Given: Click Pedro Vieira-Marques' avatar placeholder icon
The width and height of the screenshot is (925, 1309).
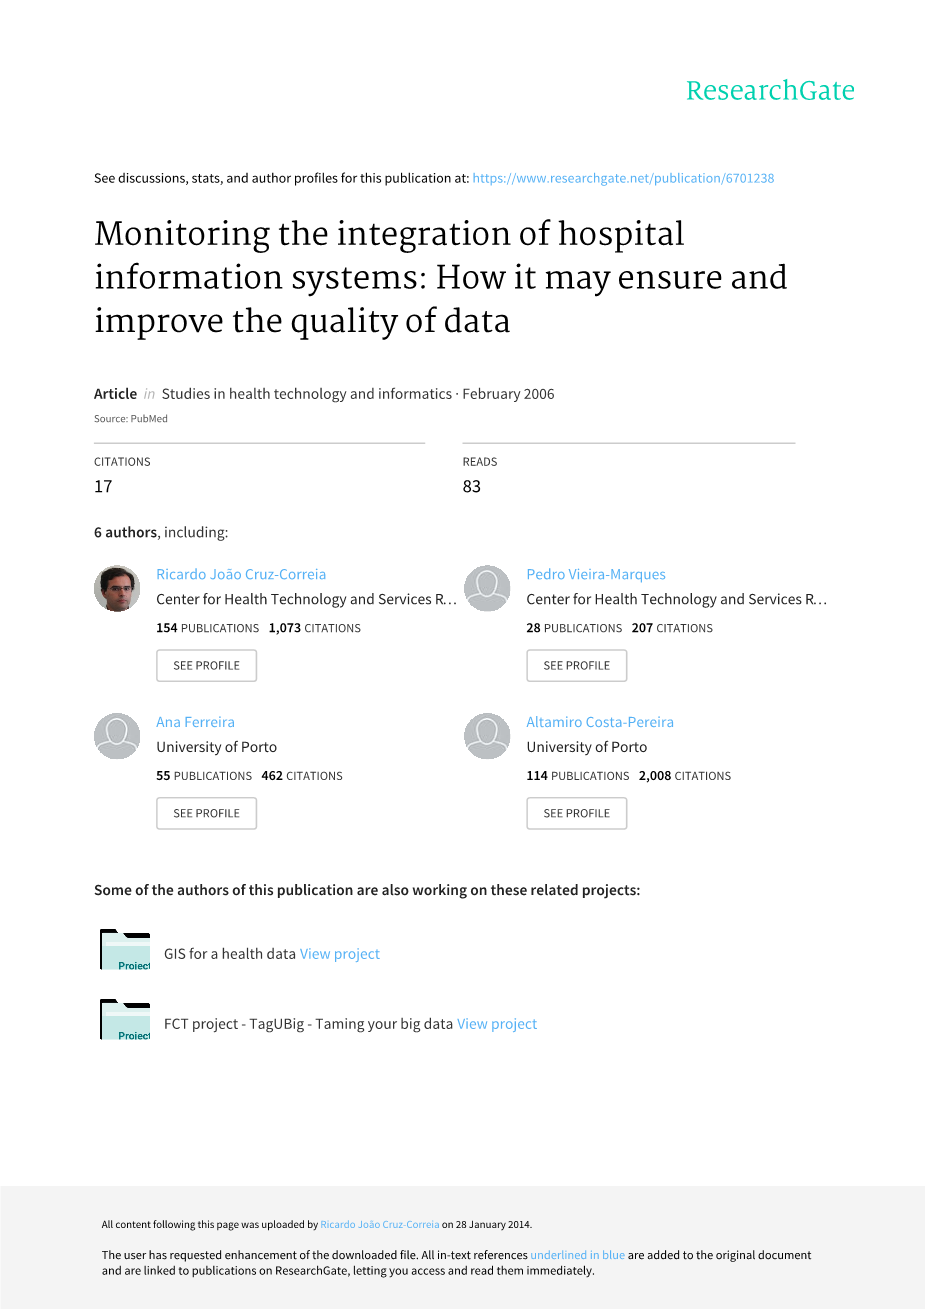Looking at the screenshot, I should pyautogui.click(x=487, y=588).
